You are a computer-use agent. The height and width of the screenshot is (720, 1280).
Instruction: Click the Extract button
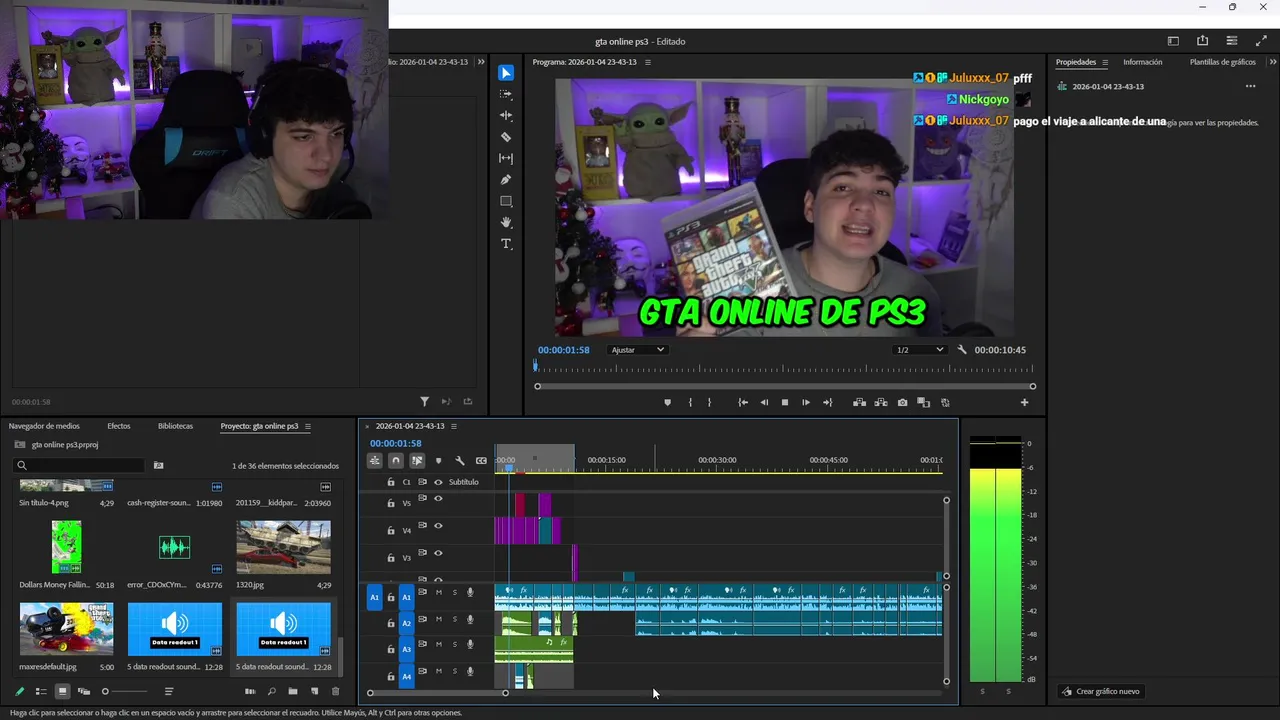click(x=881, y=402)
